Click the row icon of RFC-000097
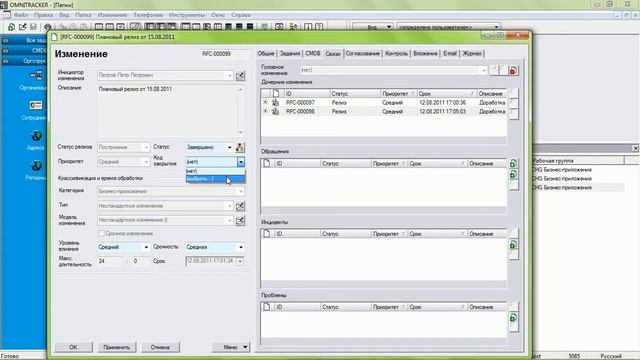 point(276,102)
